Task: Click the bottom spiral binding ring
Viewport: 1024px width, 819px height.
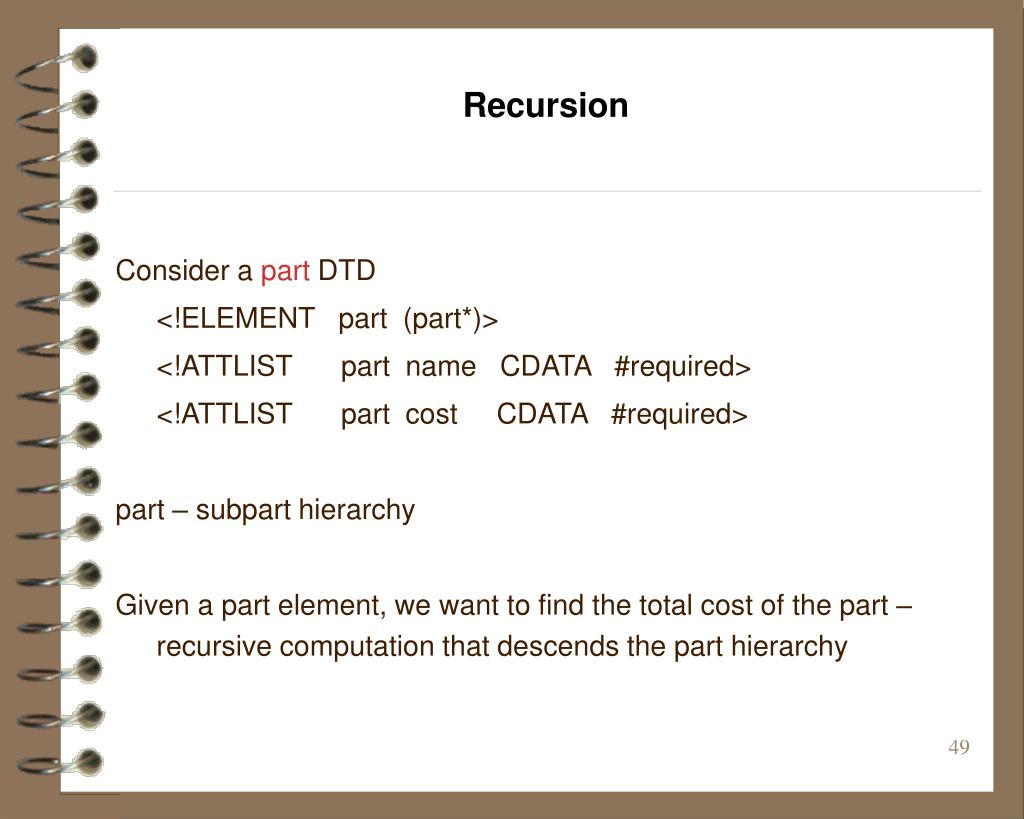Action: click(x=60, y=763)
